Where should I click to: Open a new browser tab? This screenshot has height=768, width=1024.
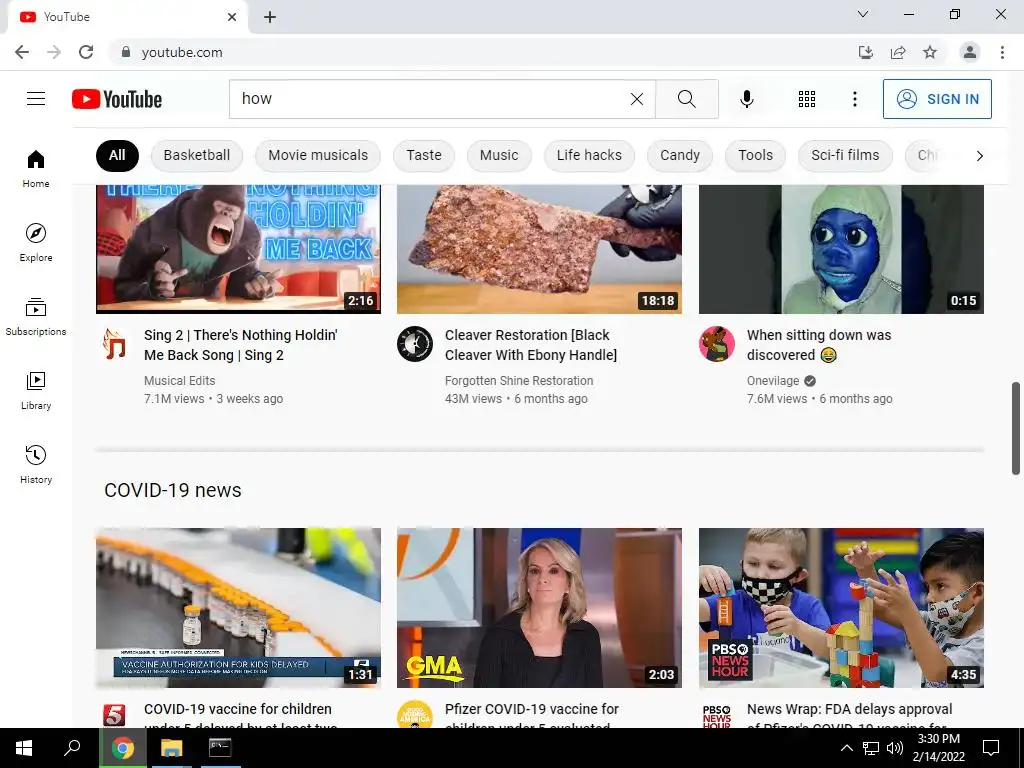pyautogui.click(x=270, y=17)
